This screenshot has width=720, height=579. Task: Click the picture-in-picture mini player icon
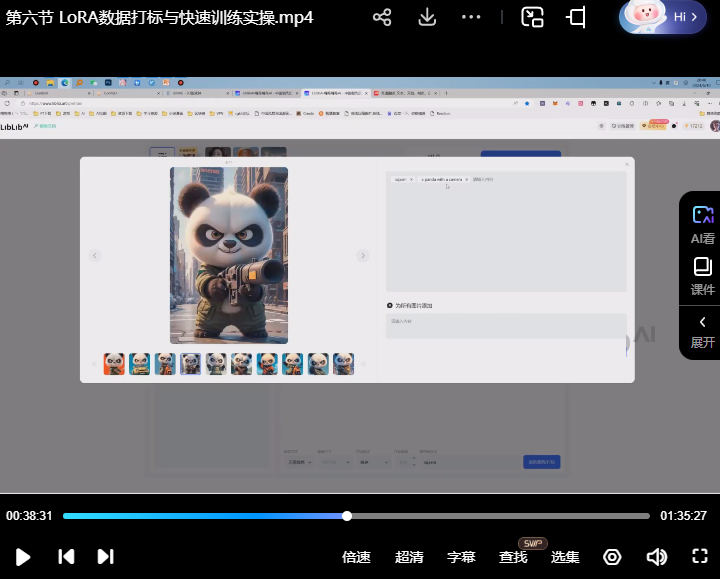[532, 18]
